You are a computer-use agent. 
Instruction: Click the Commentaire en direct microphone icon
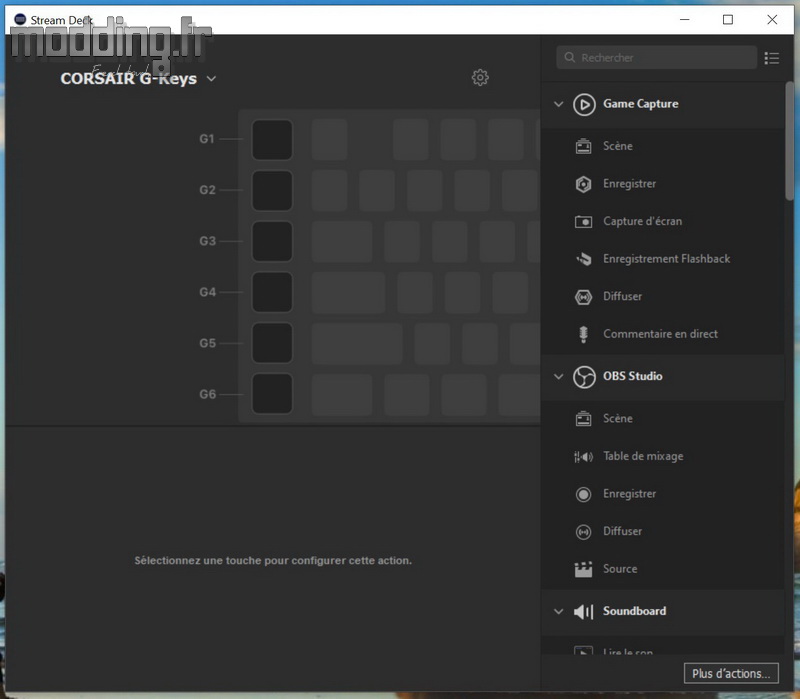click(x=583, y=334)
